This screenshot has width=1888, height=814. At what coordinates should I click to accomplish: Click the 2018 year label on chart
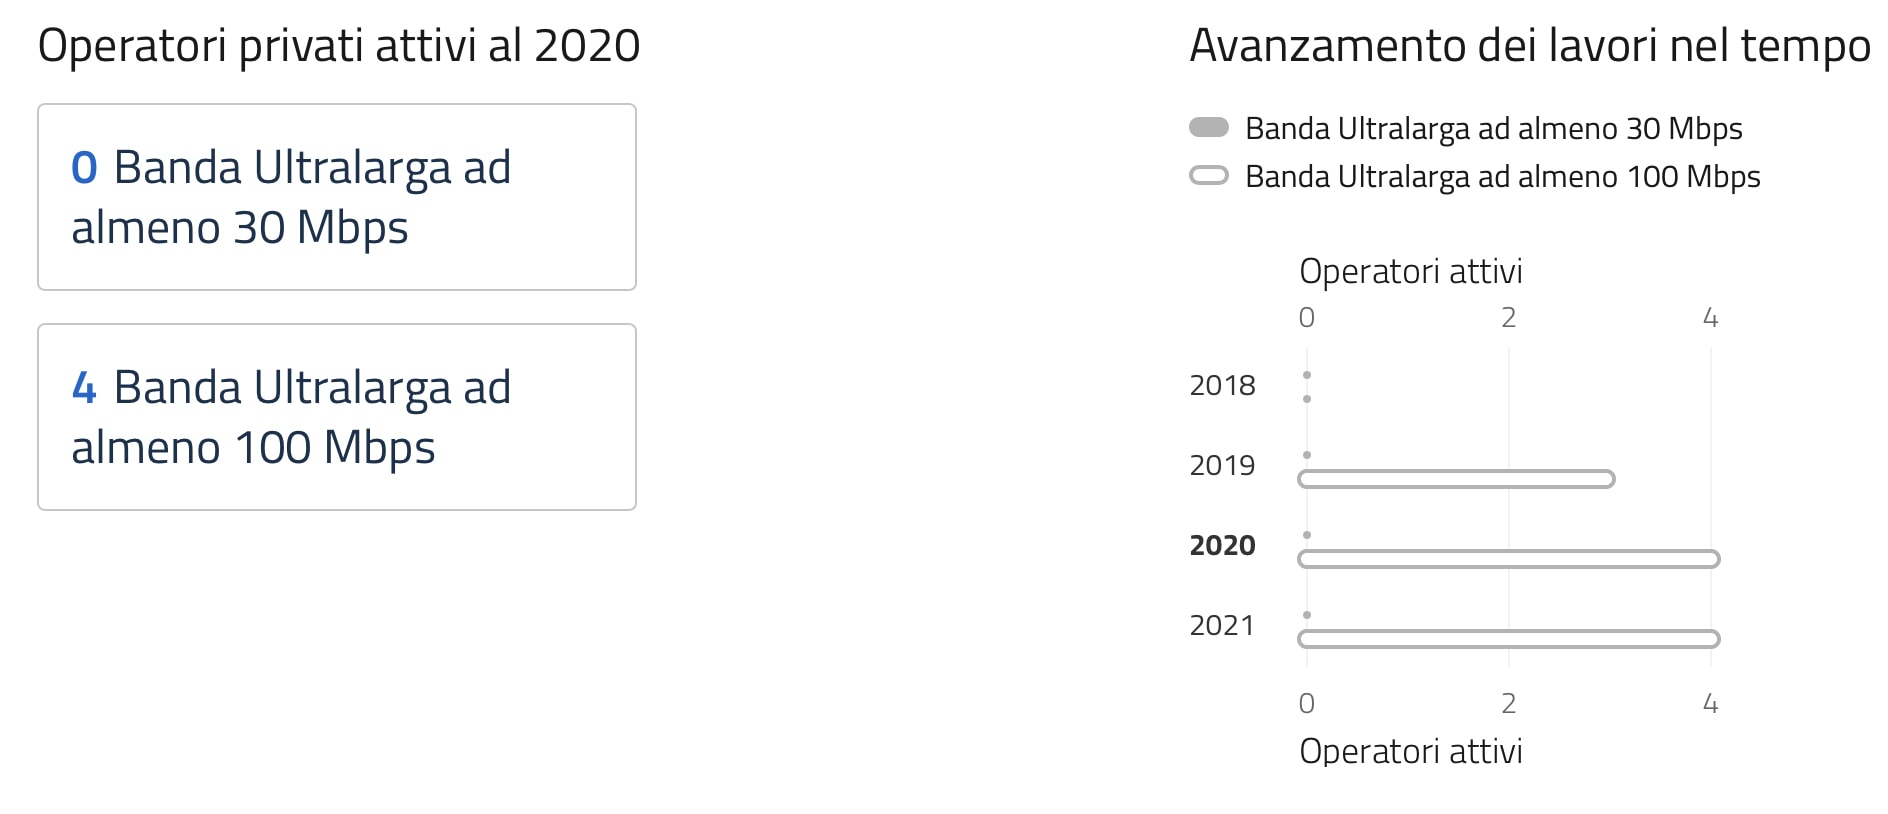[x=1222, y=385]
